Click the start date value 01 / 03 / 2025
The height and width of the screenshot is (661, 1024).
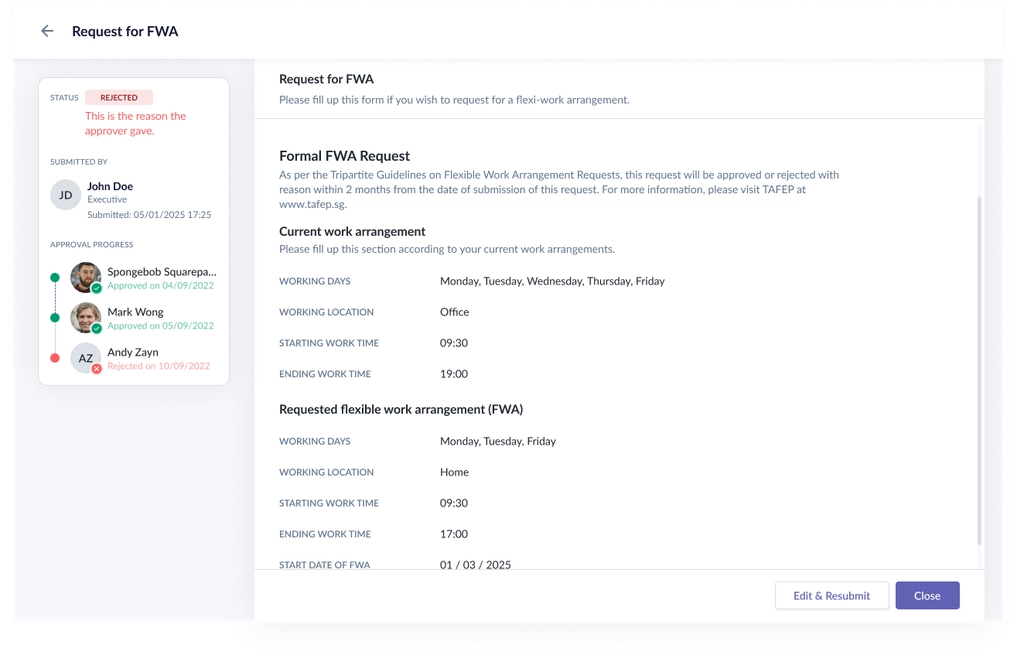point(475,564)
